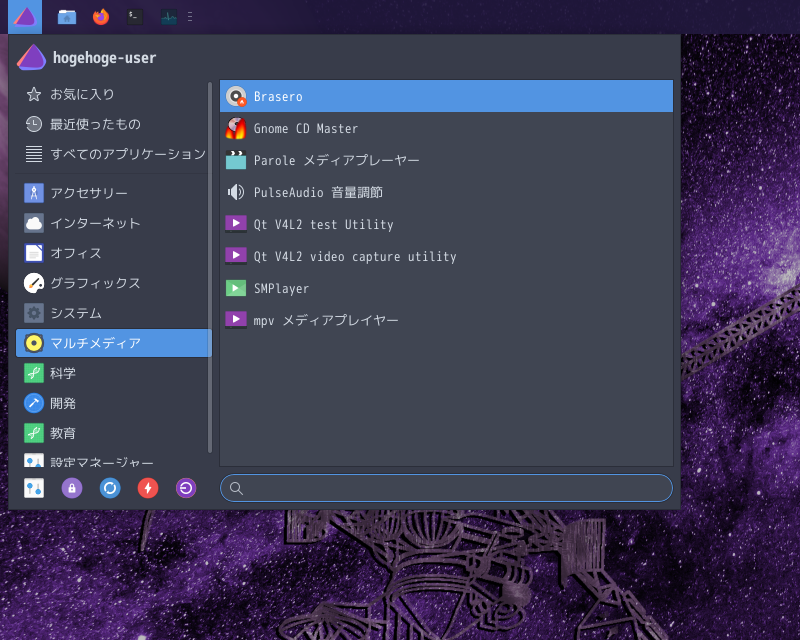
Task: Select the 教育 category
Action: [x=113, y=433]
